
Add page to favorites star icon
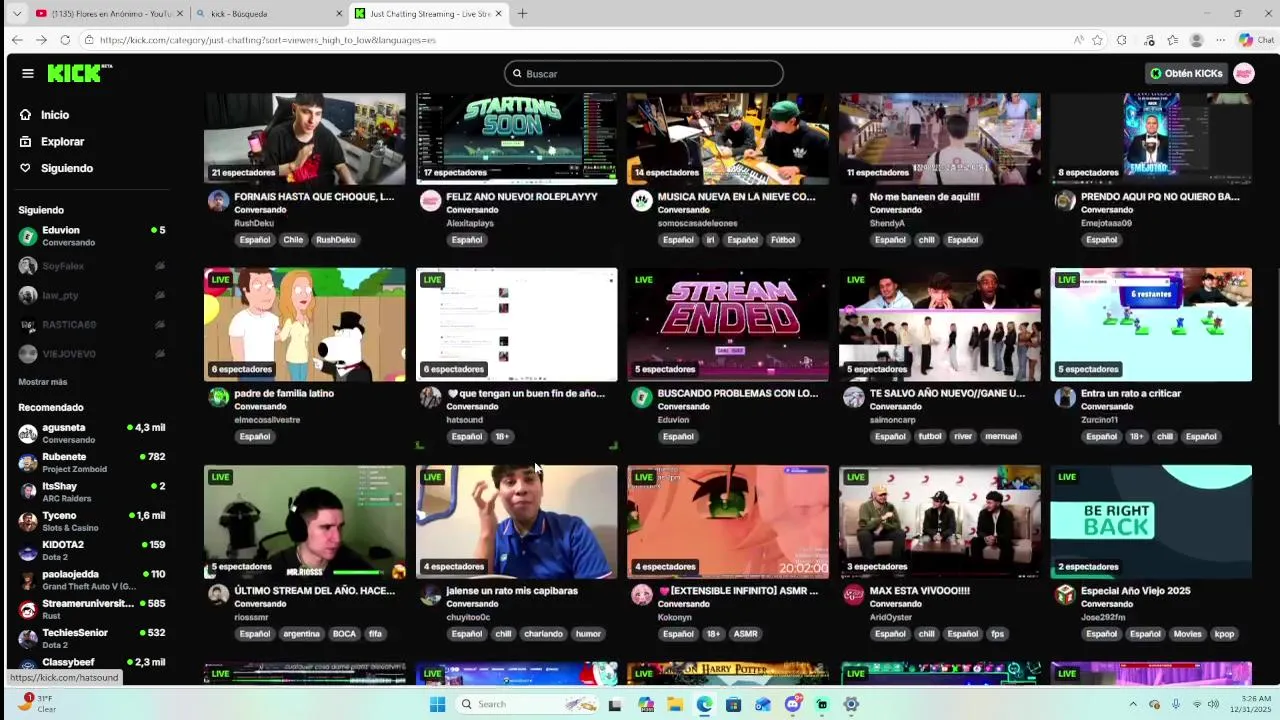(1097, 40)
